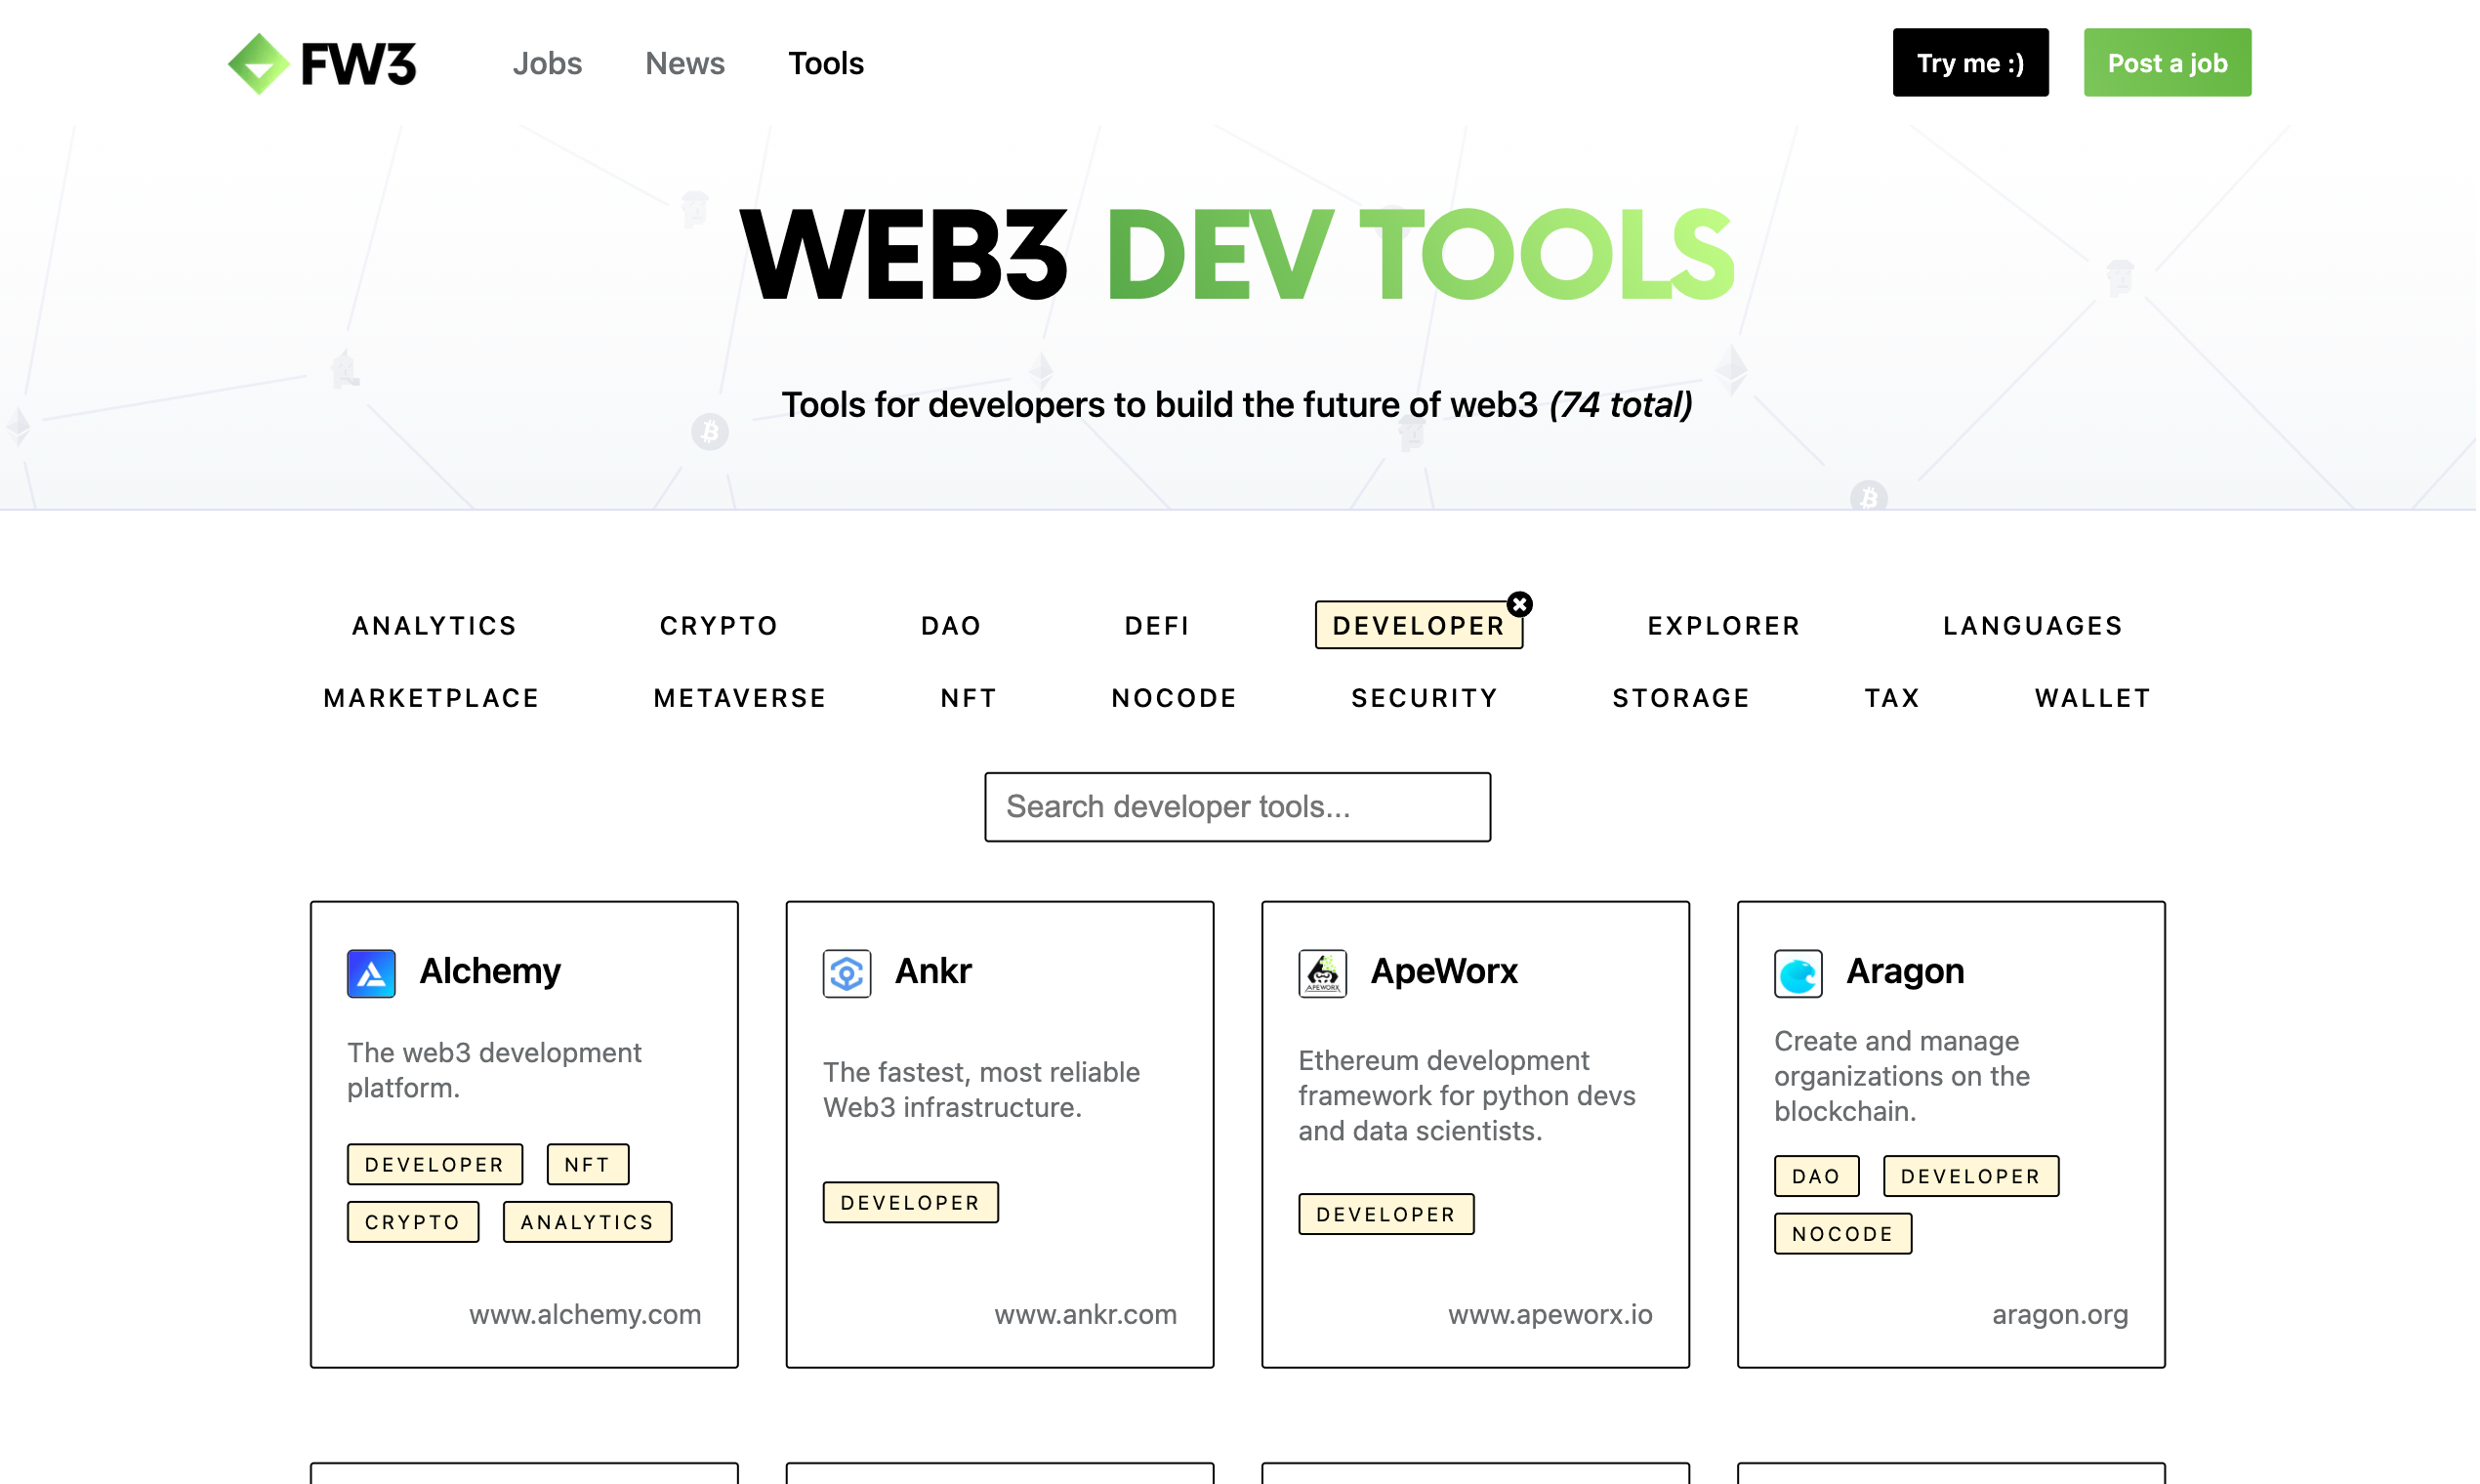The height and width of the screenshot is (1484, 2480).
Task: Select the Security category filter
Action: (1425, 698)
